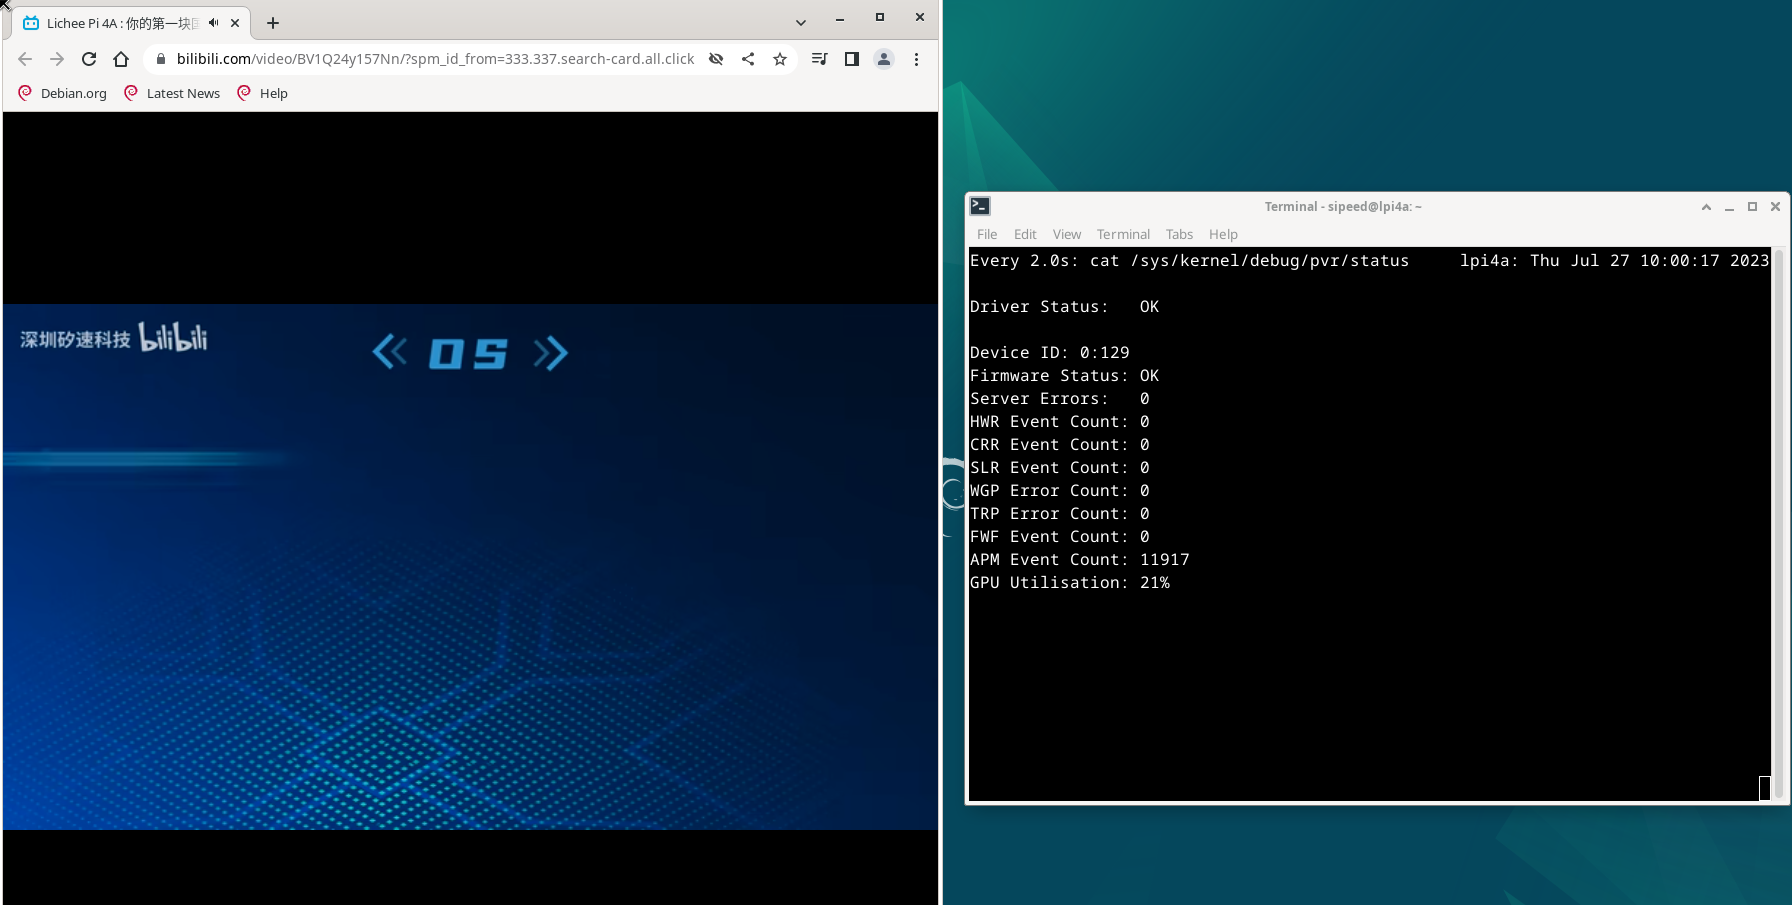The width and height of the screenshot is (1792, 905).
Task: Click the watch command header line
Action: pos(1369,261)
